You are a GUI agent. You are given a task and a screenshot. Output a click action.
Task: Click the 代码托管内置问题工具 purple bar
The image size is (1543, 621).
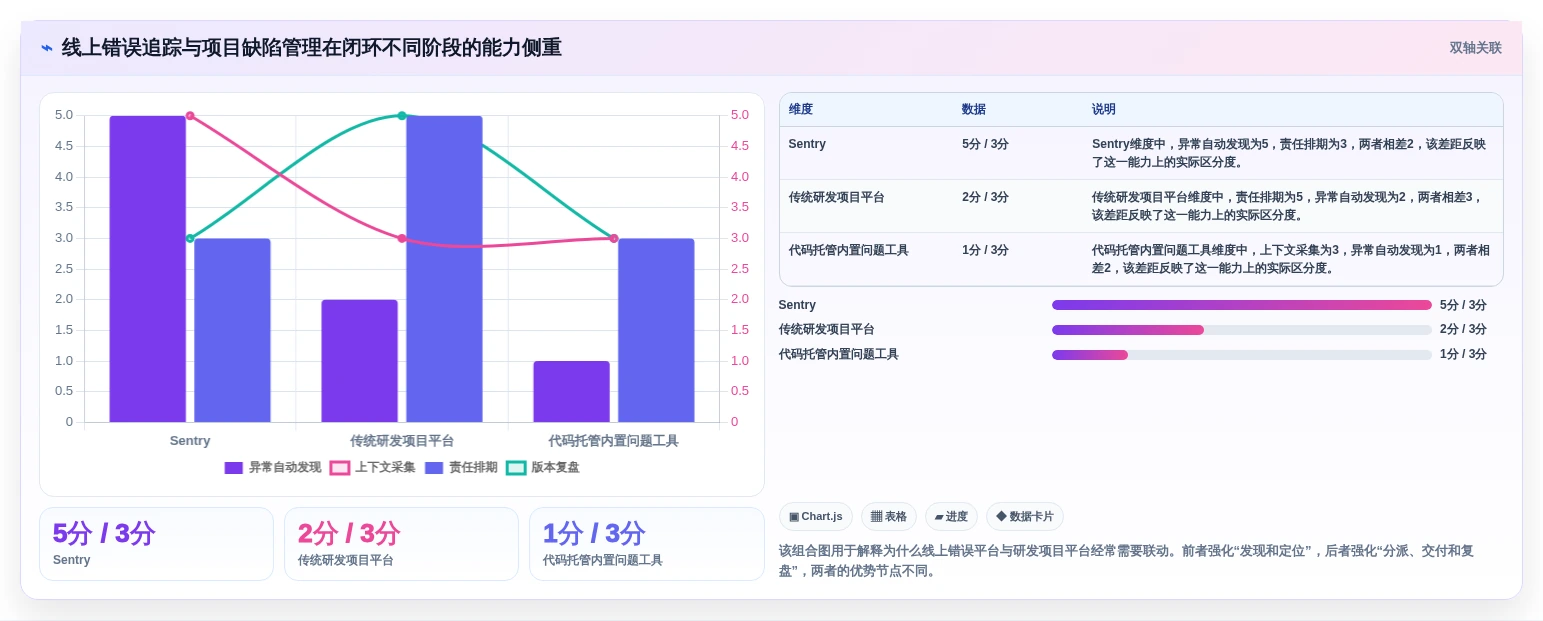click(571, 392)
